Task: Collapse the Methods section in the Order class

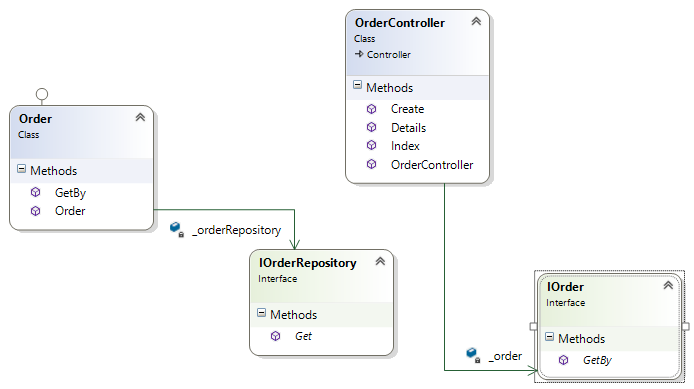Action: [x=21, y=169]
